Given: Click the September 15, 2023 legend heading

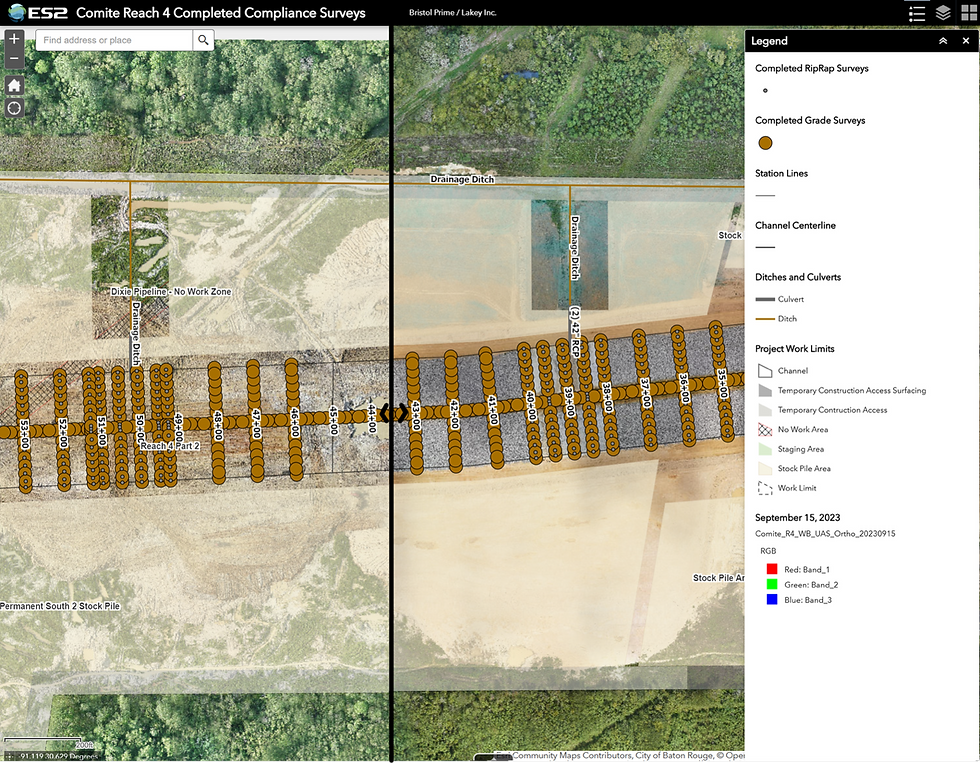Looking at the screenshot, I should tap(798, 517).
